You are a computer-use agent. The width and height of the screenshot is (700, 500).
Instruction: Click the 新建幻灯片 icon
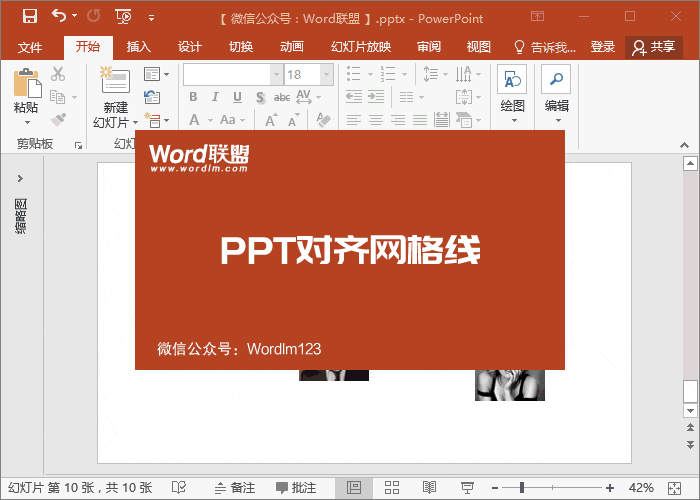(115, 80)
